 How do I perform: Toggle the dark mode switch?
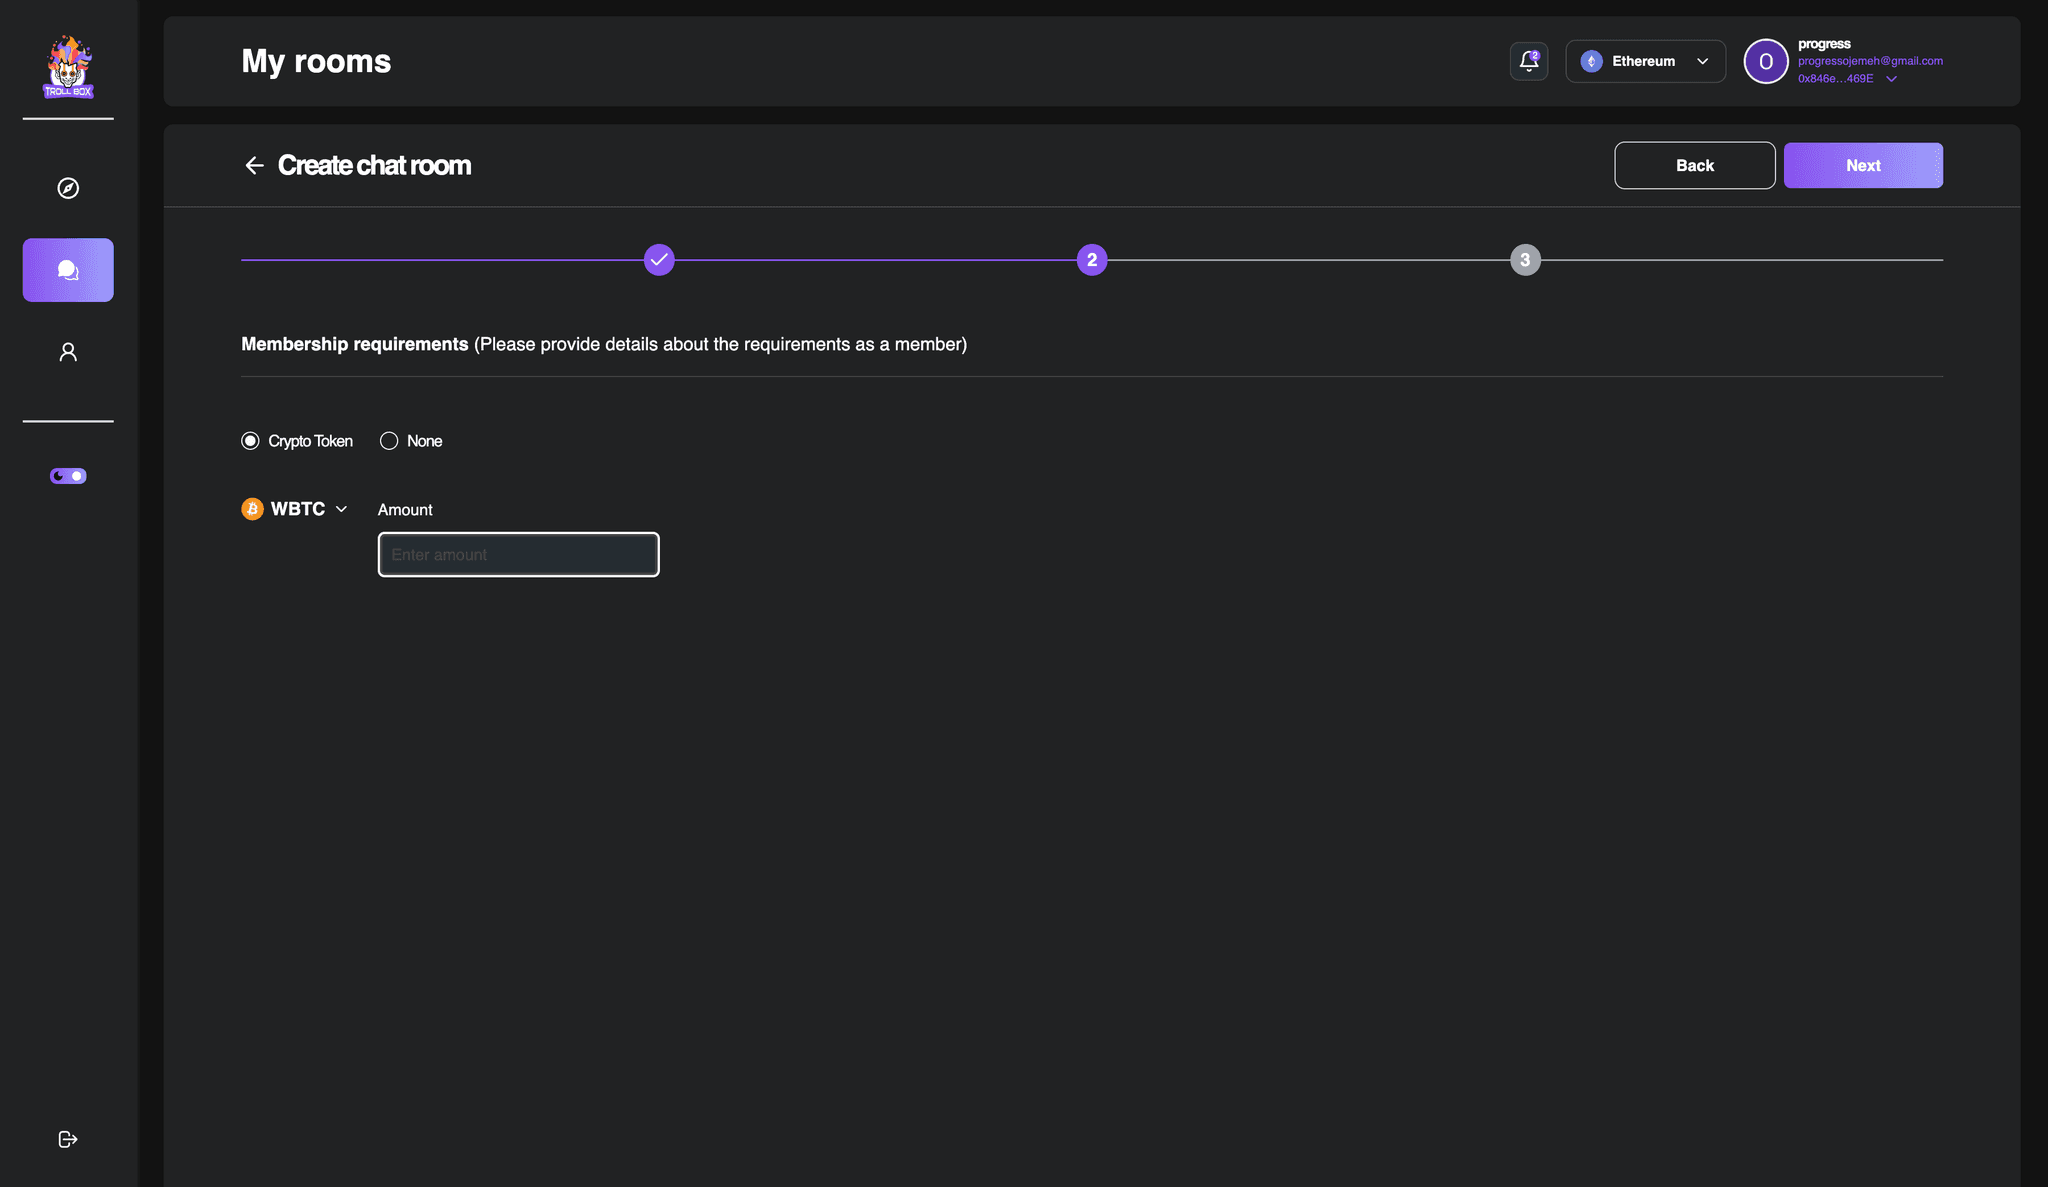click(68, 476)
